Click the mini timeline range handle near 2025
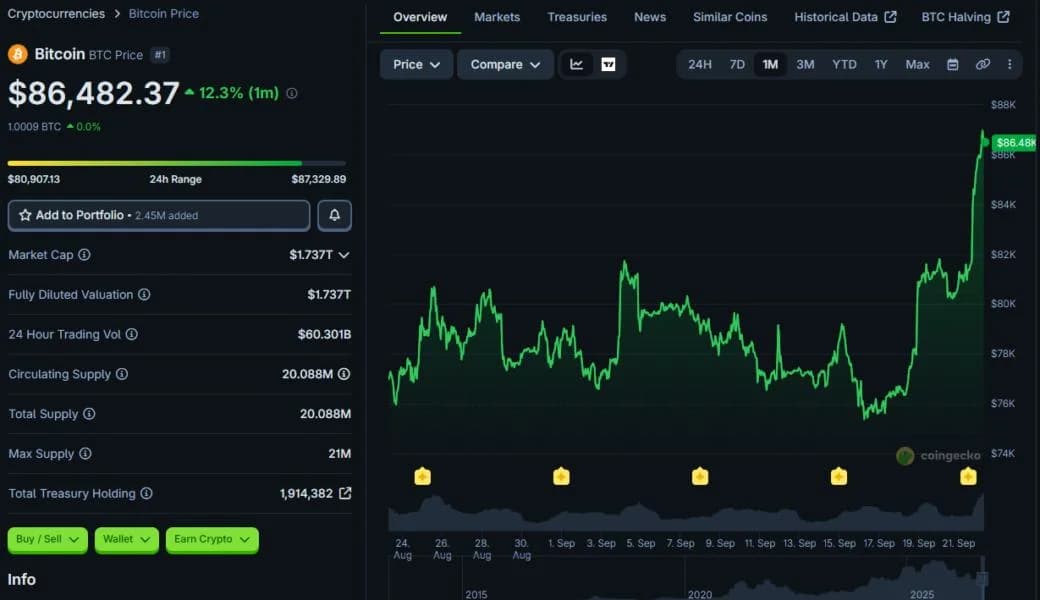 [982, 579]
